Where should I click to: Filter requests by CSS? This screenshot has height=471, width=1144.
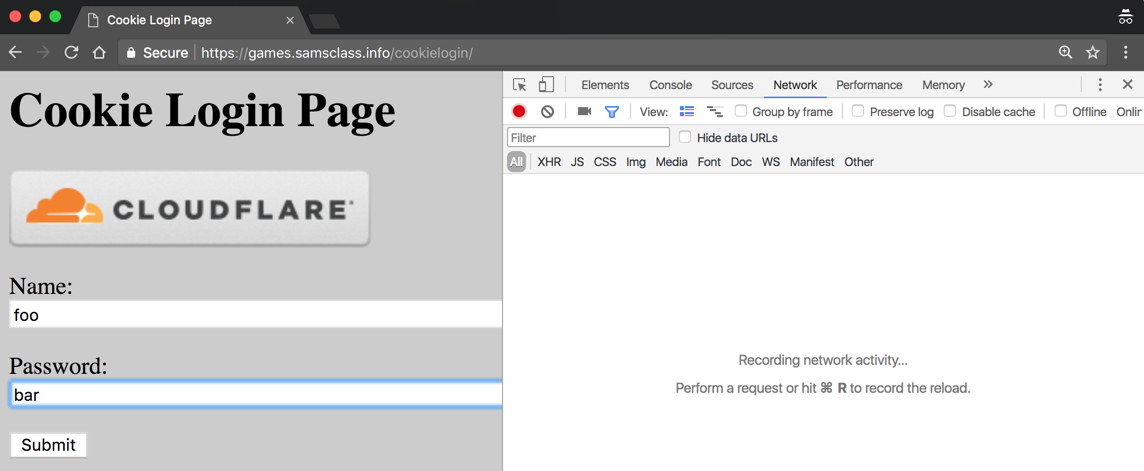pos(605,162)
